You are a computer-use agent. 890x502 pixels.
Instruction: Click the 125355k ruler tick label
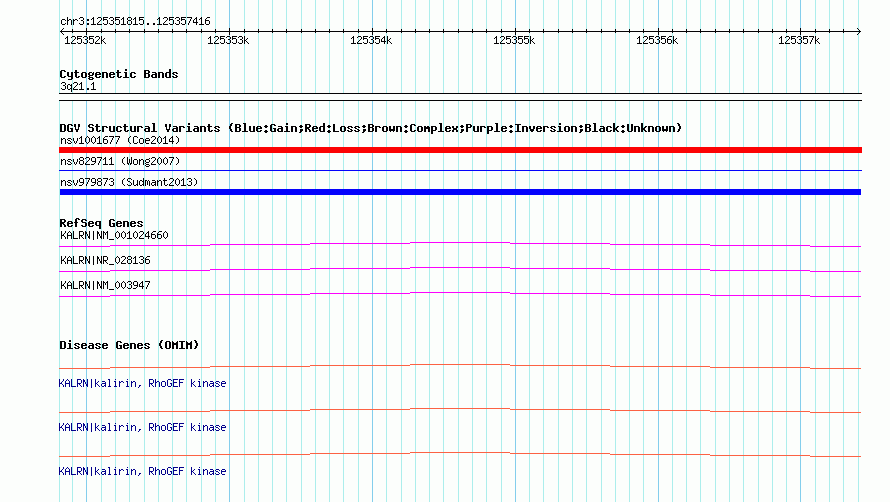click(x=514, y=40)
